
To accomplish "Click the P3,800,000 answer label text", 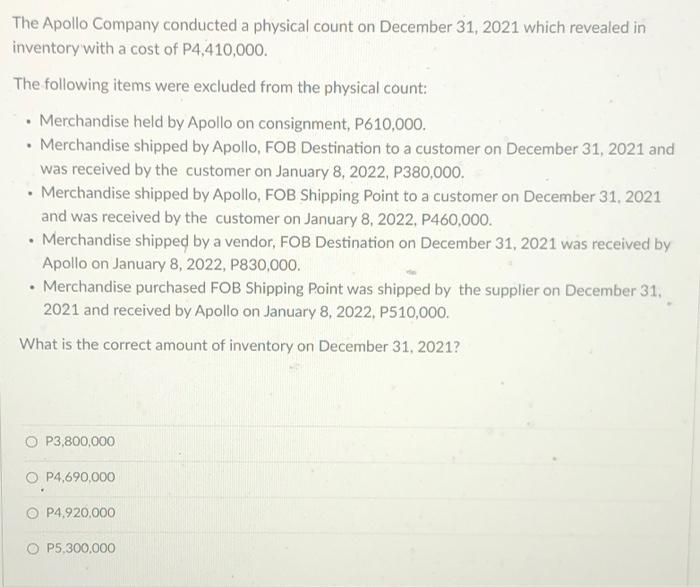I will pyautogui.click(x=80, y=441).
